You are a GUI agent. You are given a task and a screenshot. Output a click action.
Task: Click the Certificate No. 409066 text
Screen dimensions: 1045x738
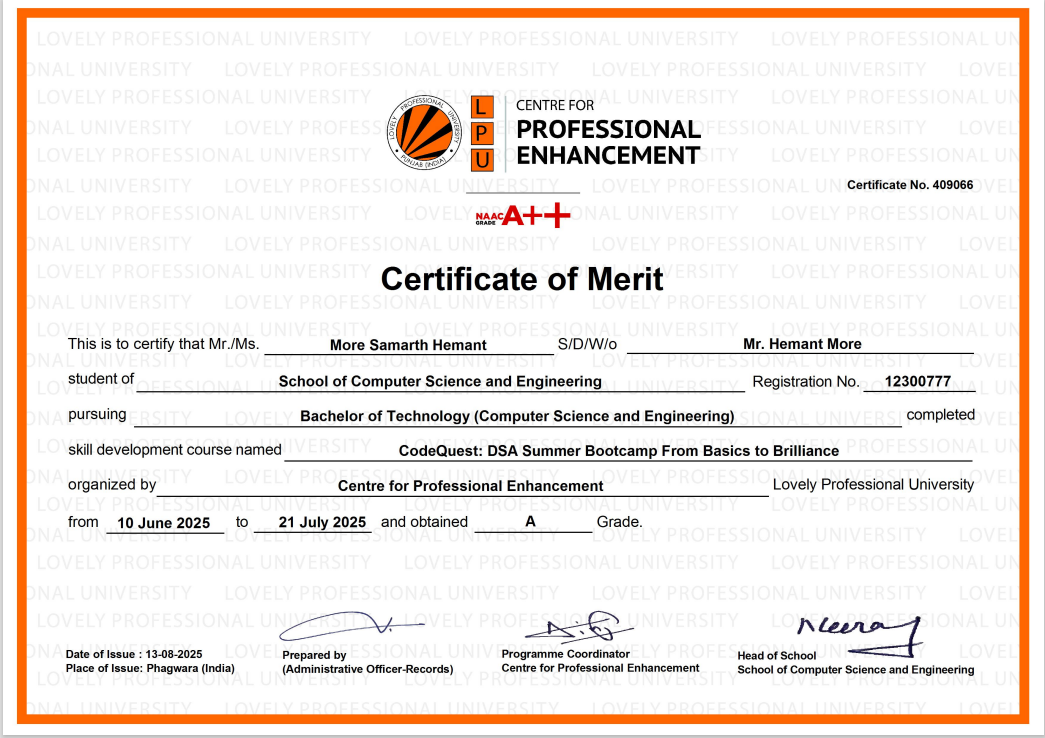(x=910, y=186)
